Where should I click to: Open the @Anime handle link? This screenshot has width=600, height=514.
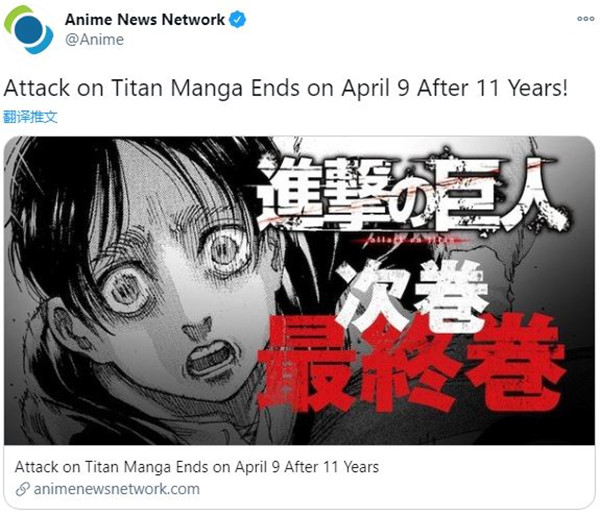(95, 39)
